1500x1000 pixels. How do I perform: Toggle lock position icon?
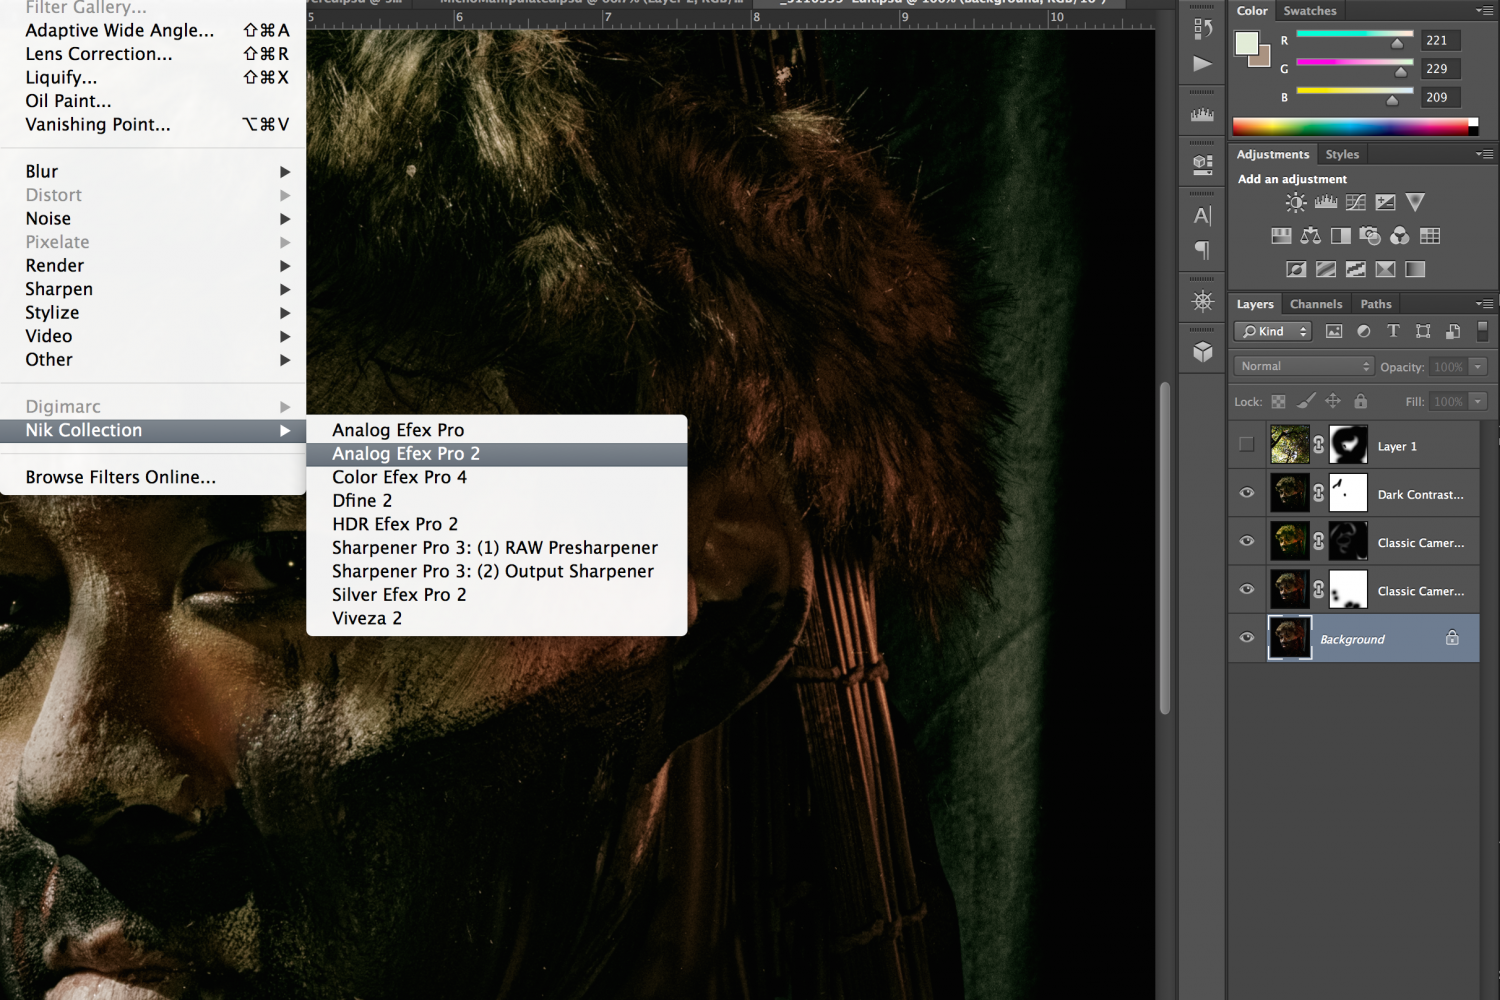1333,401
